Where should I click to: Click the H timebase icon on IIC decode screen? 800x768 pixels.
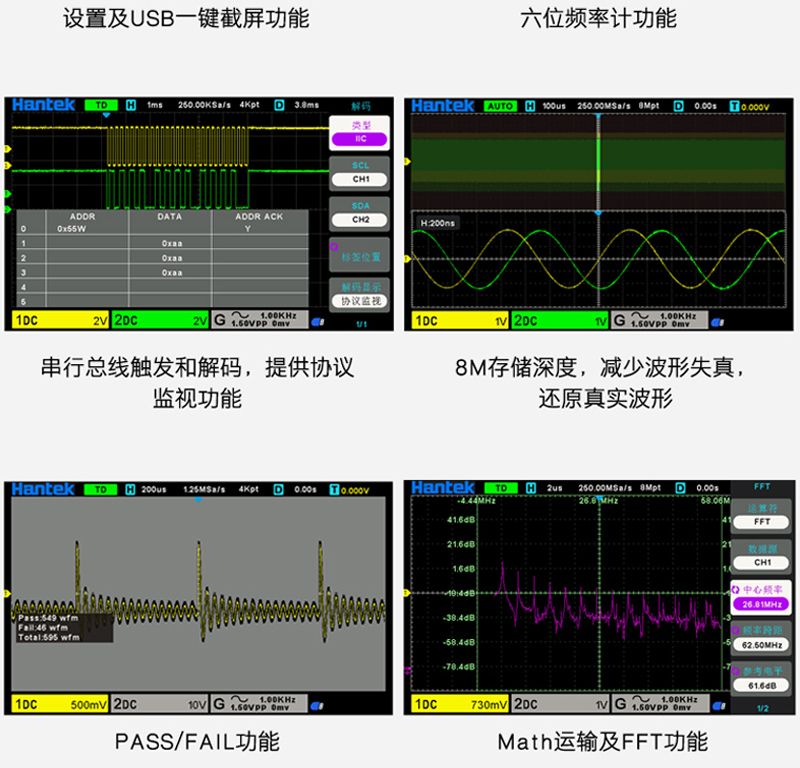(x=131, y=105)
